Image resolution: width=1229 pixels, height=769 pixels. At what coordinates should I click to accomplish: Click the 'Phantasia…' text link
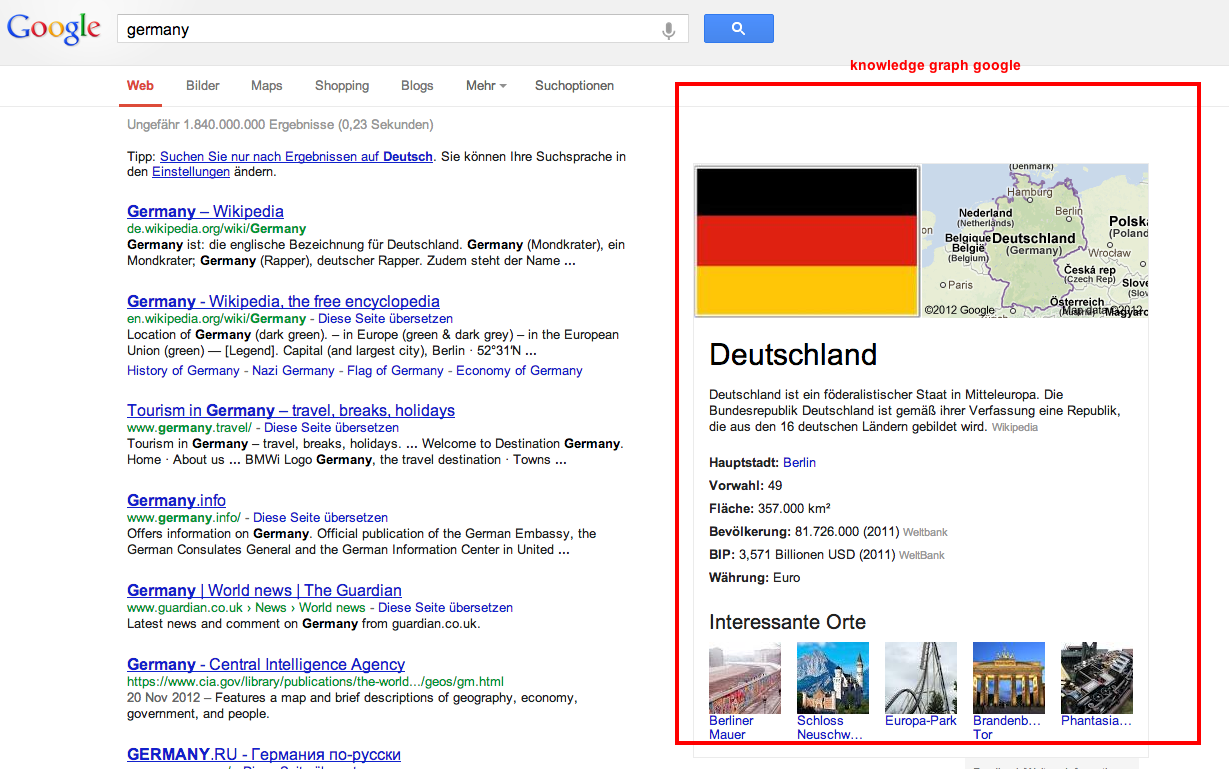(x=1096, y=720)
